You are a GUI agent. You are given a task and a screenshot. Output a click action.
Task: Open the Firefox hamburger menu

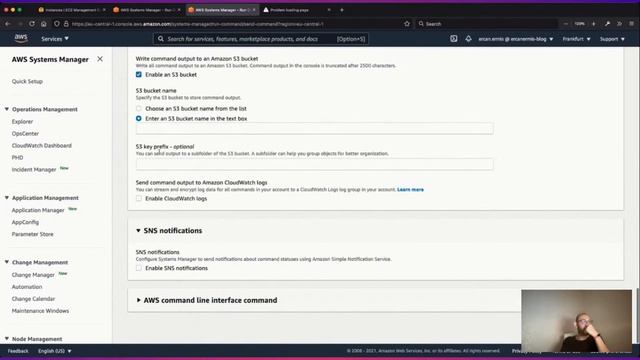pyautogui.click(x=631, y=24)
